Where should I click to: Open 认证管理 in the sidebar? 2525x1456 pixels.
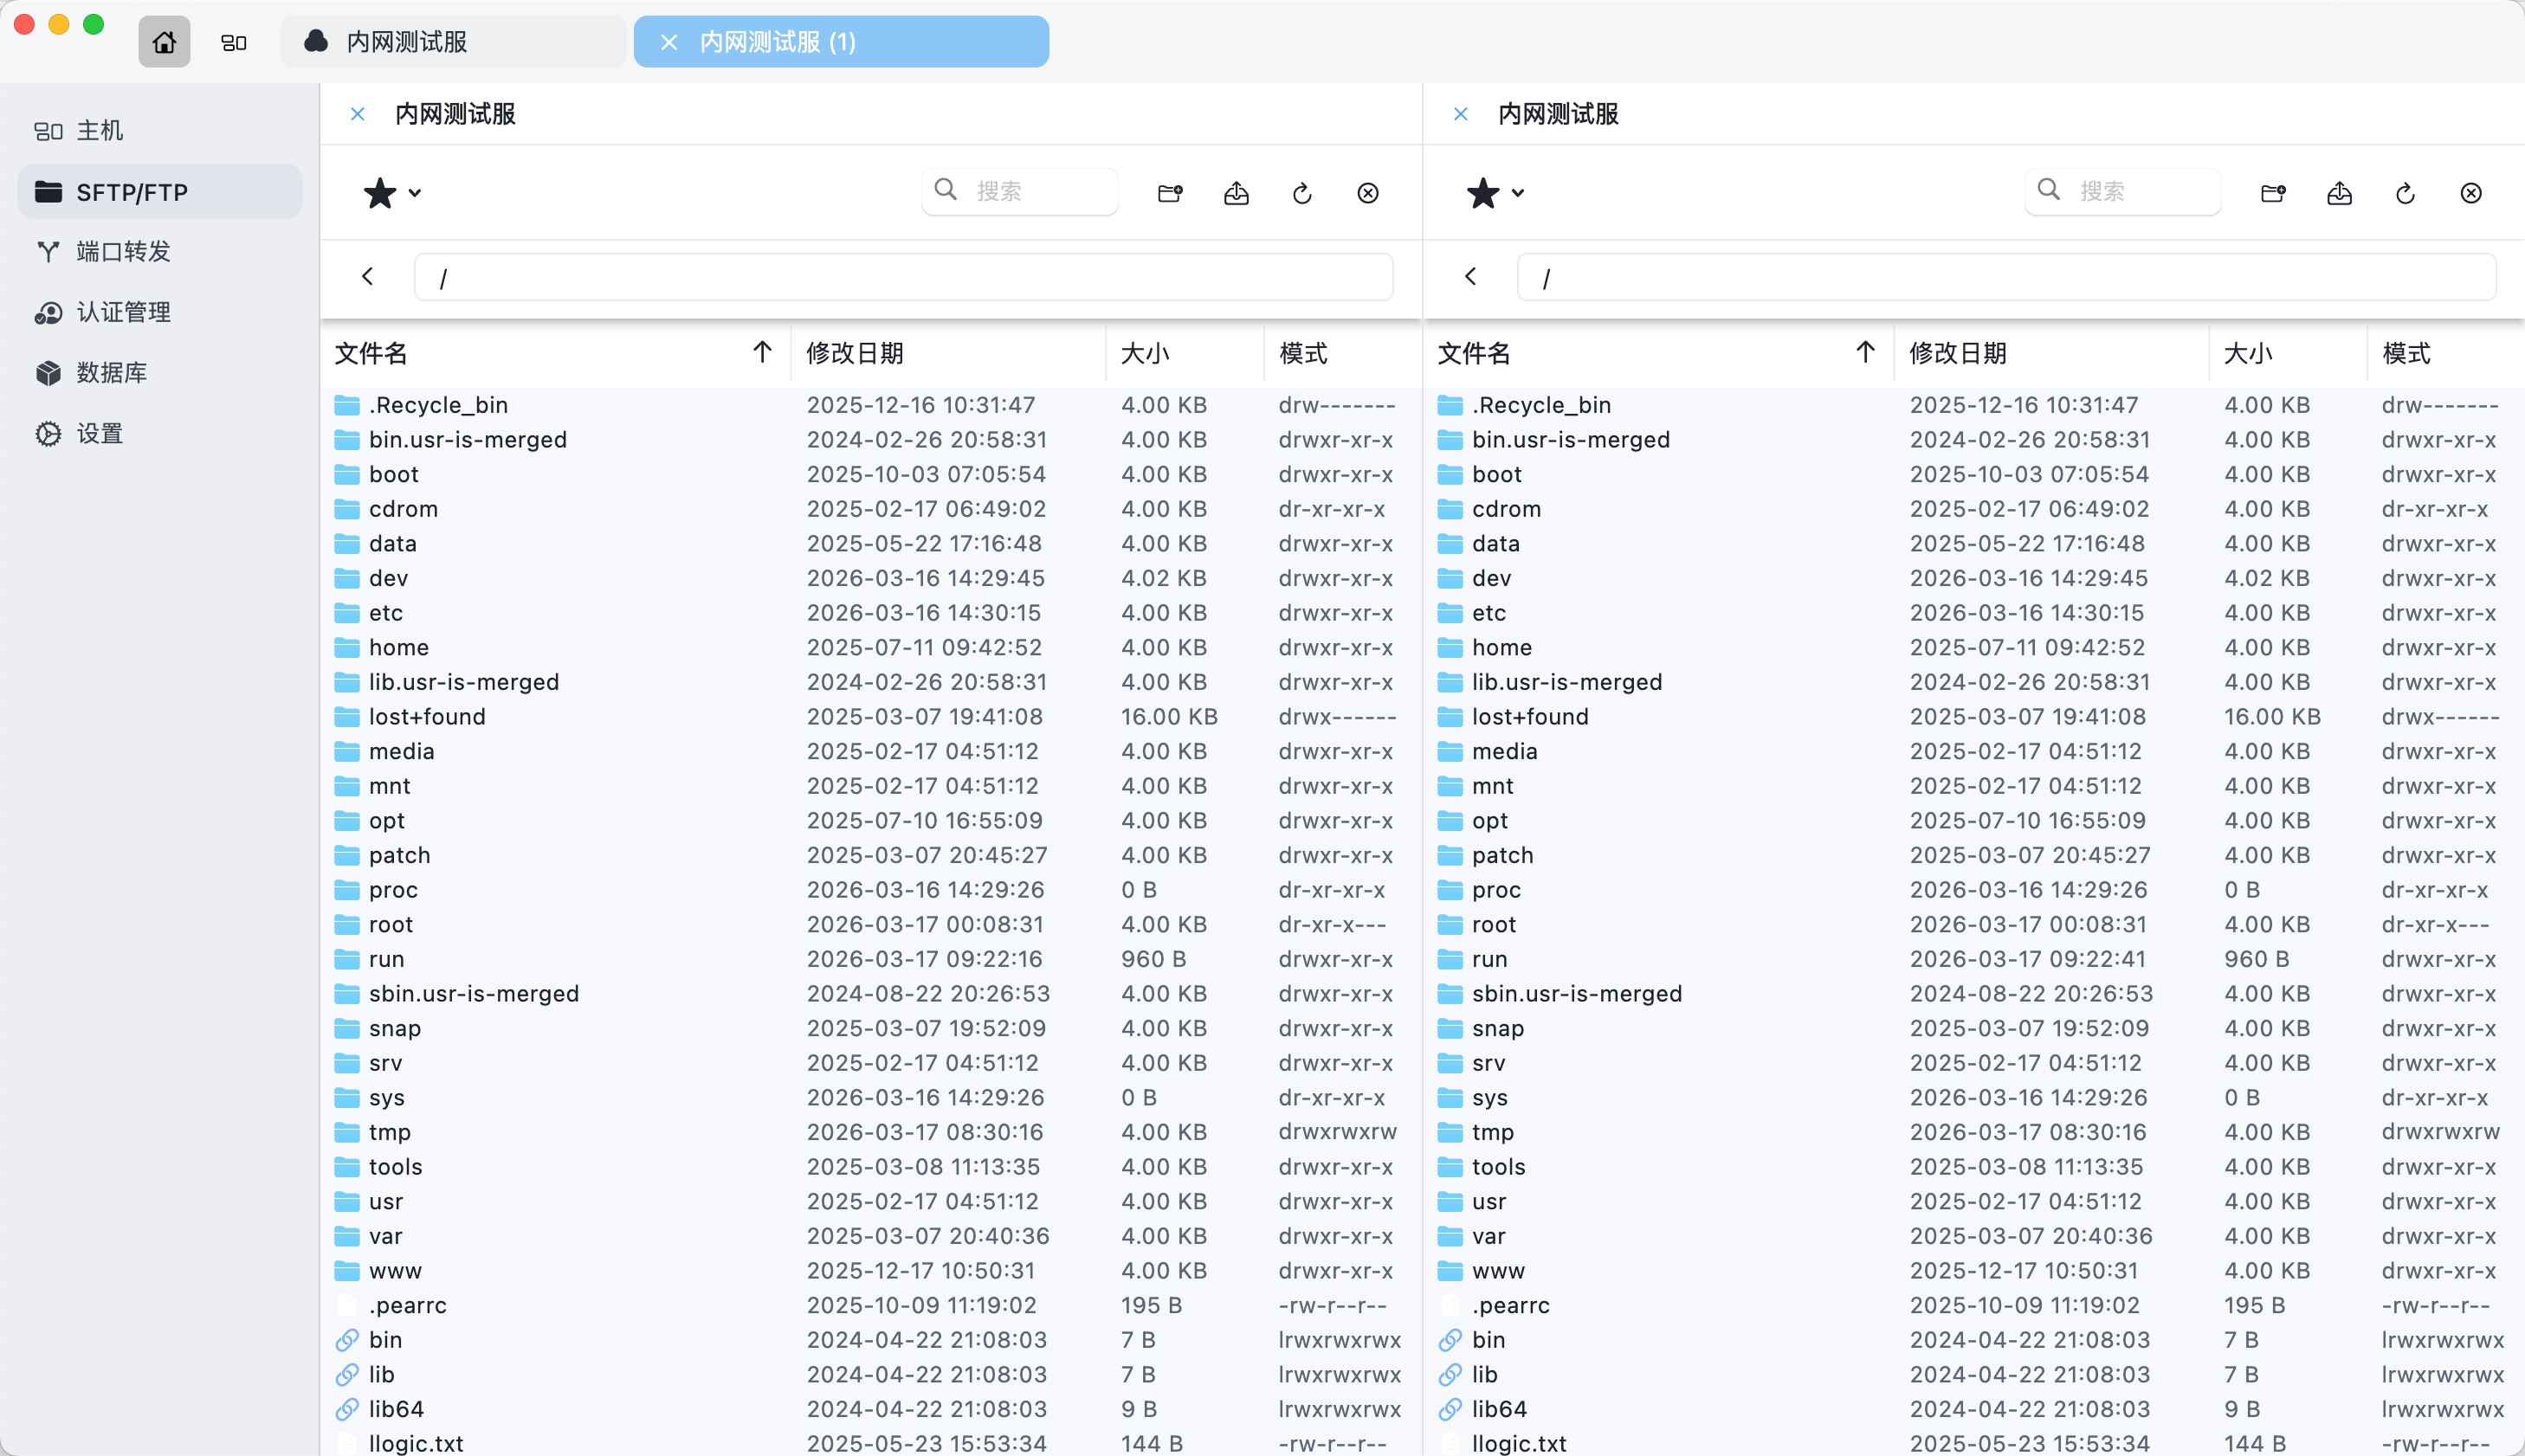pos(123,312)
